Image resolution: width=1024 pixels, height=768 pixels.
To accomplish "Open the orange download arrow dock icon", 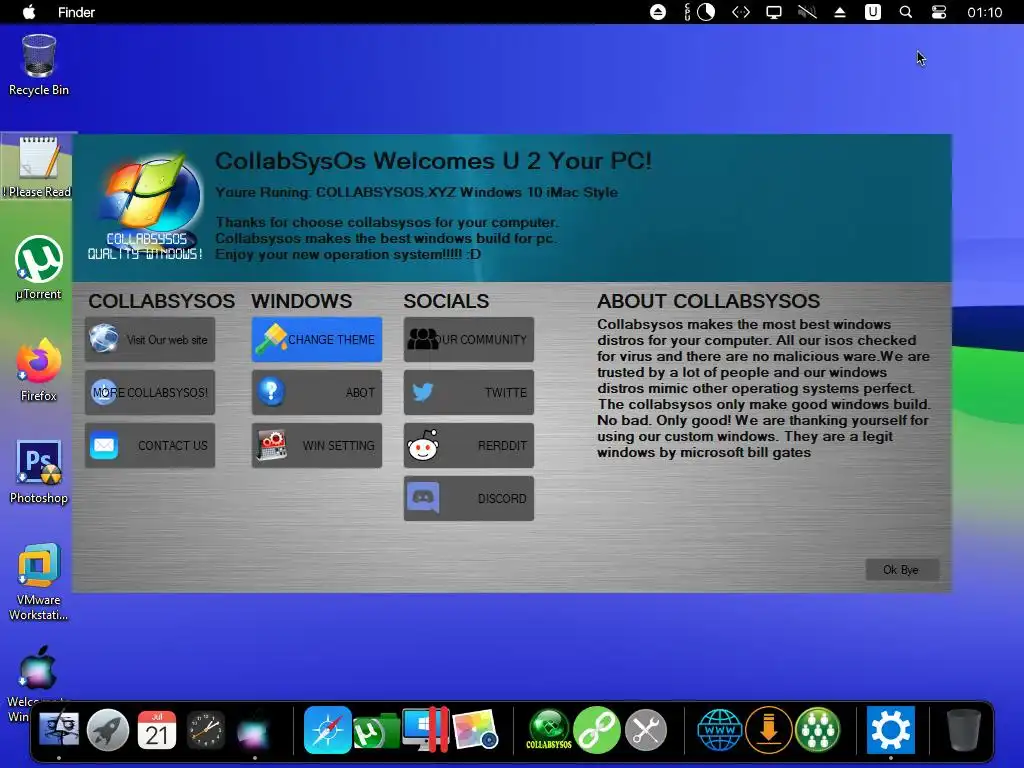I will click(x=769, y=729).
